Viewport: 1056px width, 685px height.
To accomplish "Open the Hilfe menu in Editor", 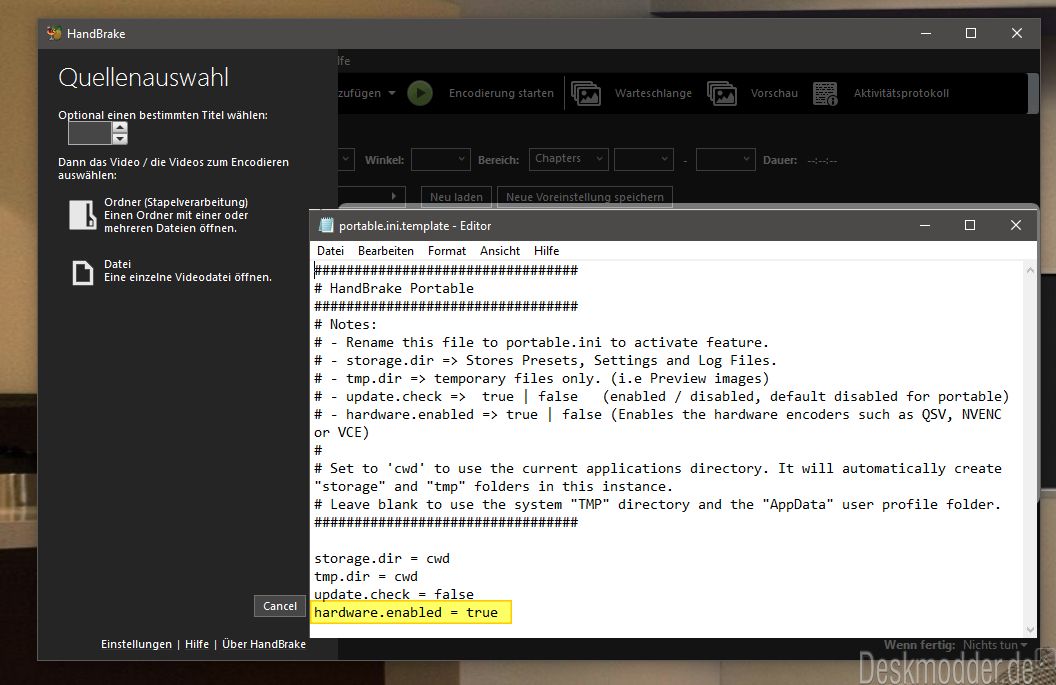I will pyautogui.click(x=546, y=251).
